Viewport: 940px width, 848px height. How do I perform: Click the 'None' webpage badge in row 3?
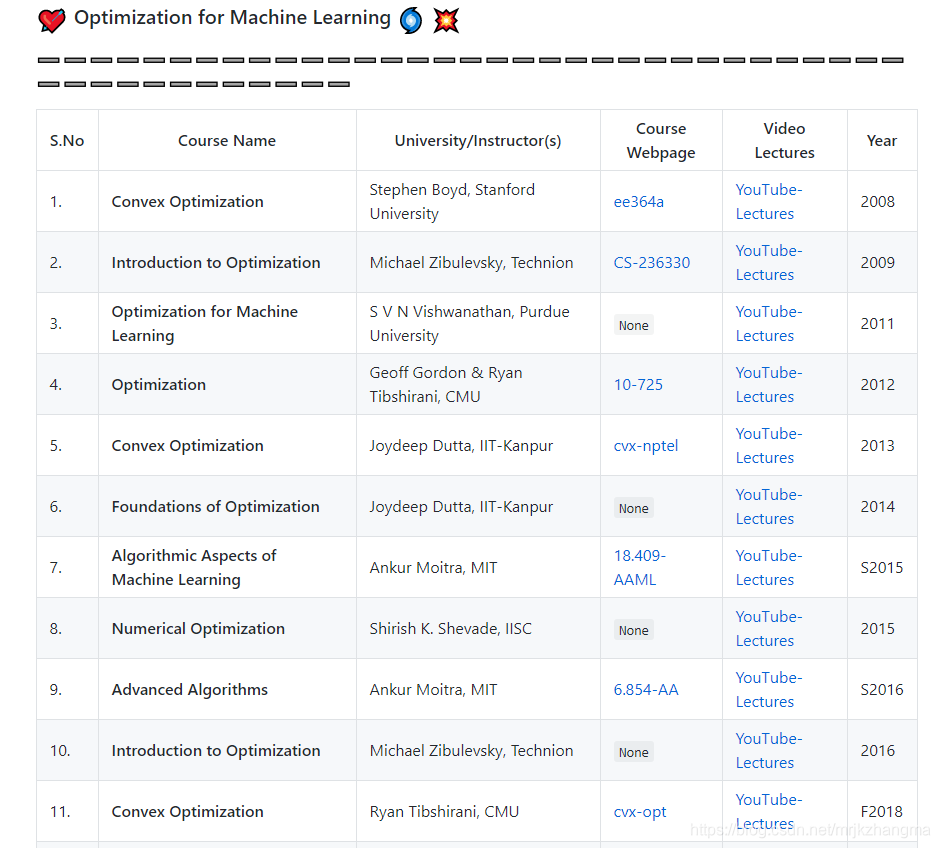[634, 325]
